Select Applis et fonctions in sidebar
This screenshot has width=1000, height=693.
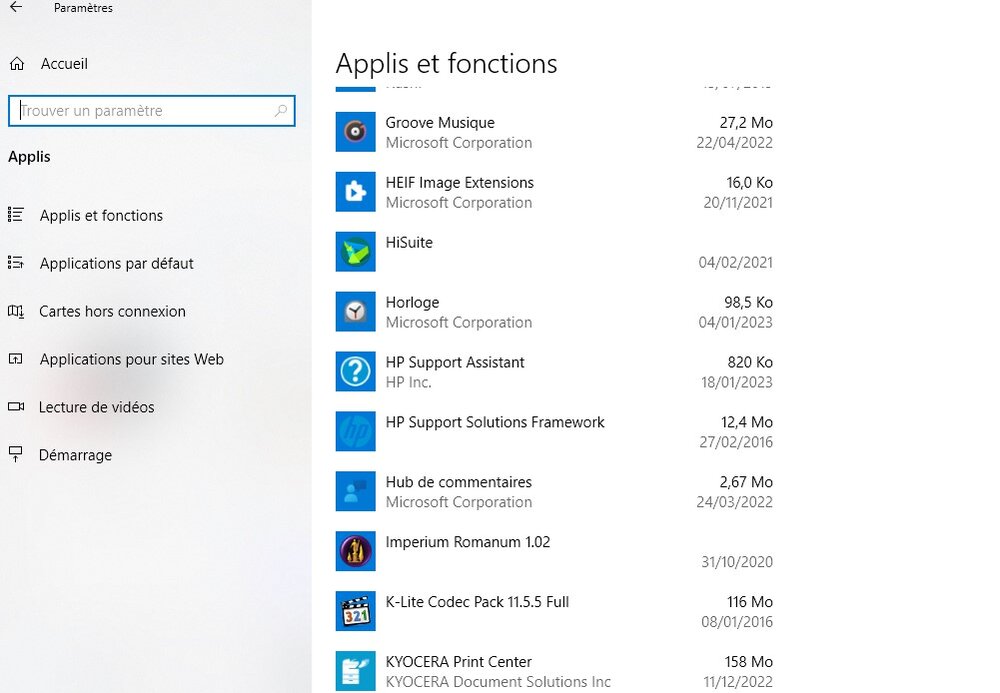(101, 215)
